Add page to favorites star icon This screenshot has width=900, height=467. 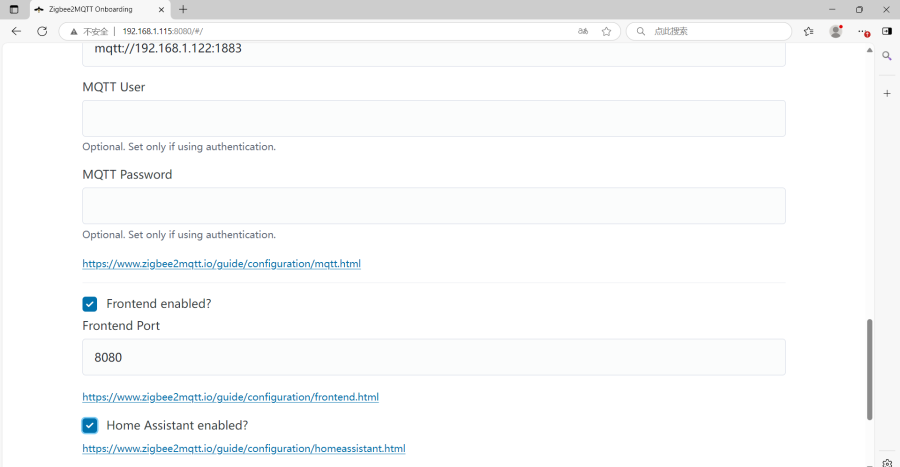pos(606,31)
